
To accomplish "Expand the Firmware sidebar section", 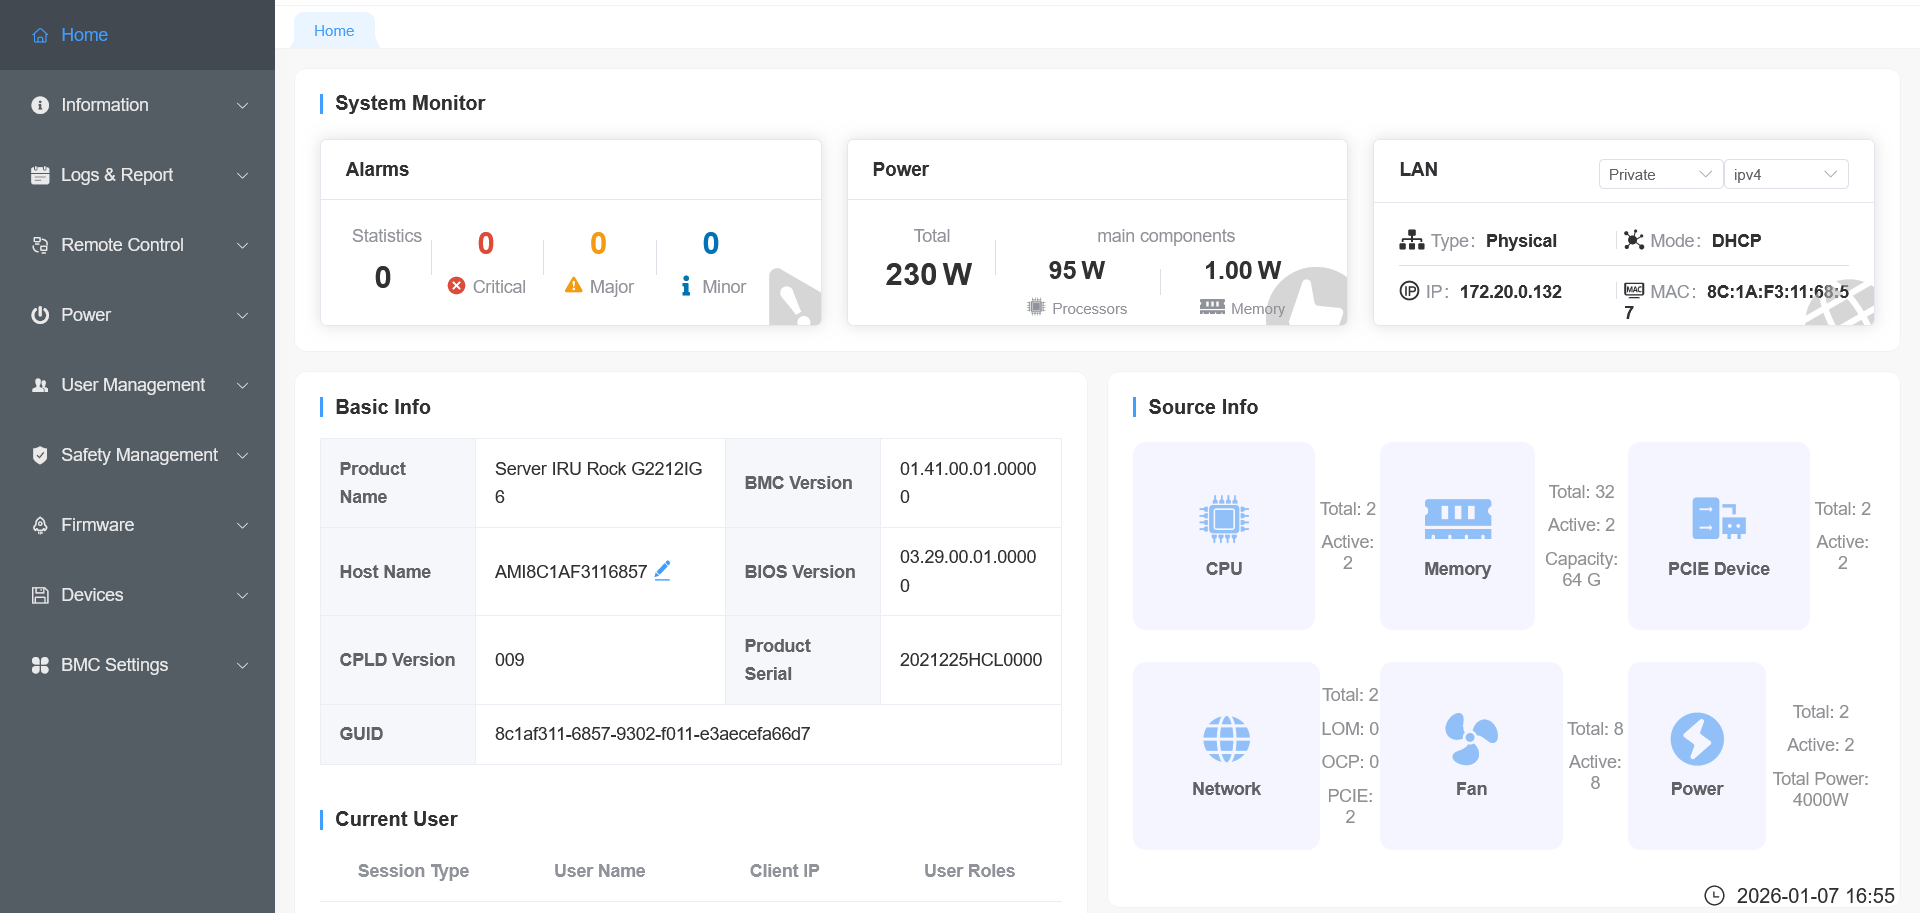I will coord(138,525).
